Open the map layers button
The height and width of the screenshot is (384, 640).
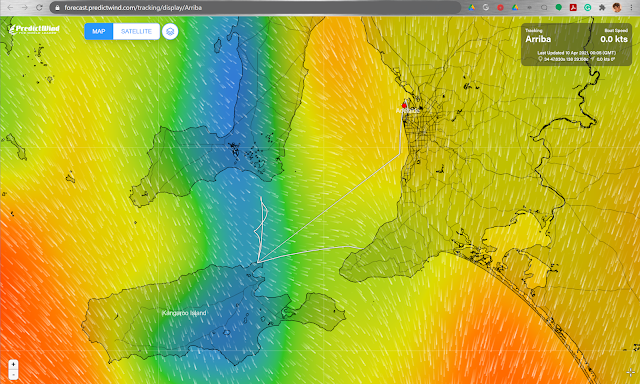[170, 31]
